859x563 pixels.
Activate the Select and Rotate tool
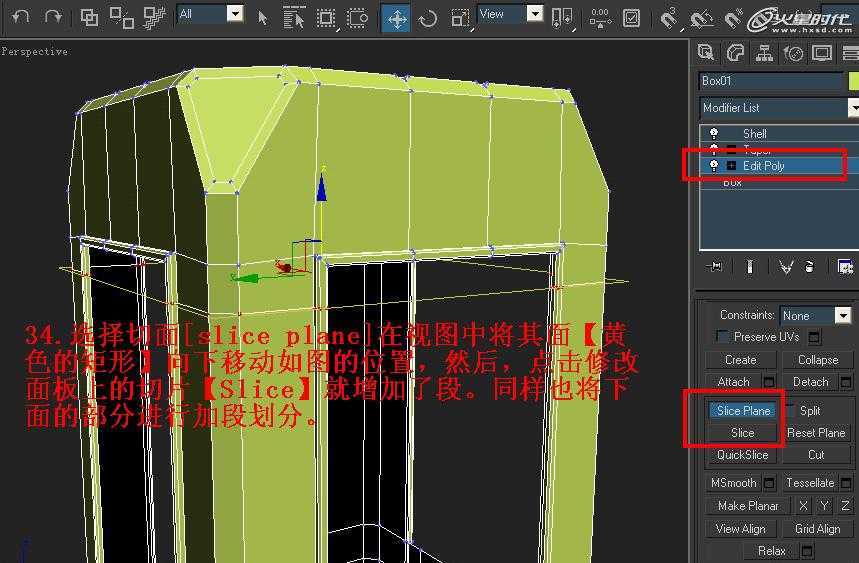point(428,19)
